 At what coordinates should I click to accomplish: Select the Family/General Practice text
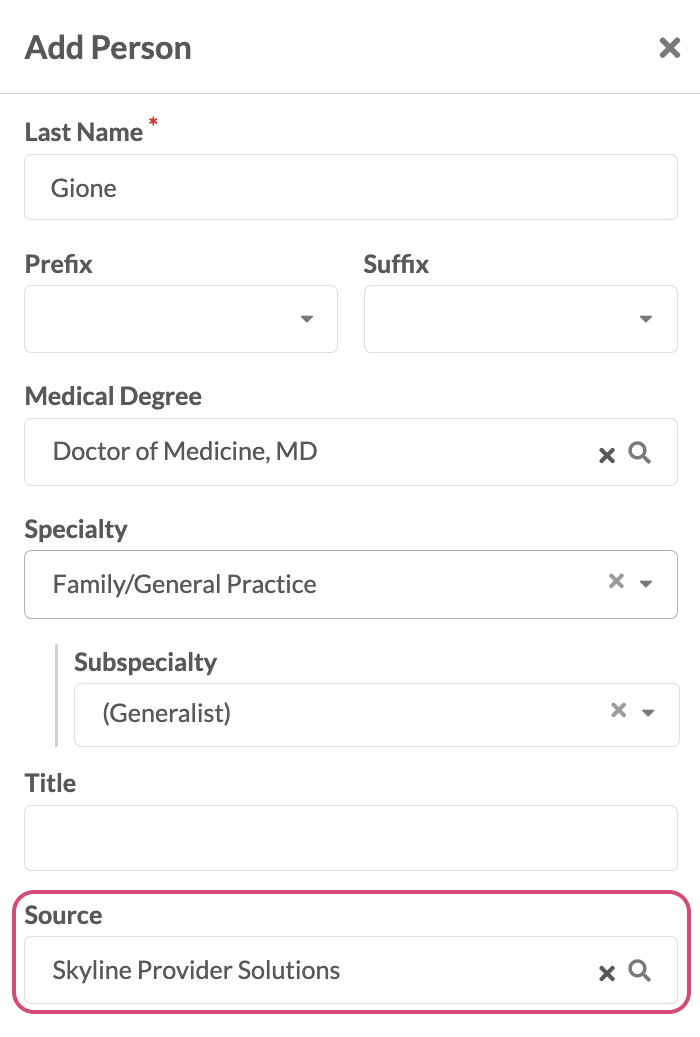184,585
